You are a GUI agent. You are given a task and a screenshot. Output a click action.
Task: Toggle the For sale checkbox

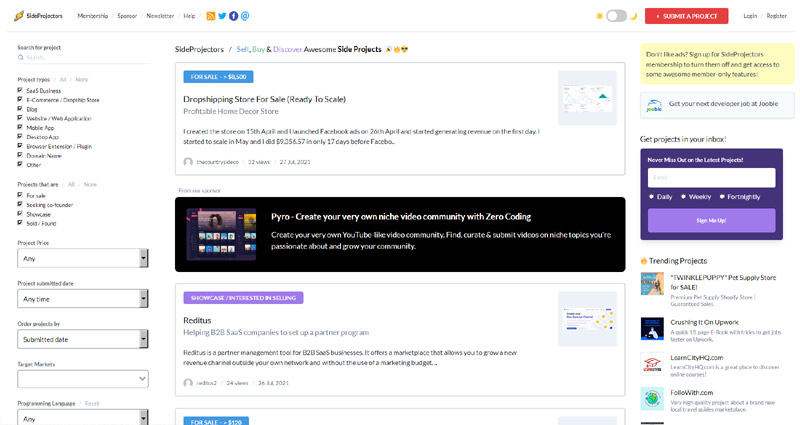[x=20, y=195]
